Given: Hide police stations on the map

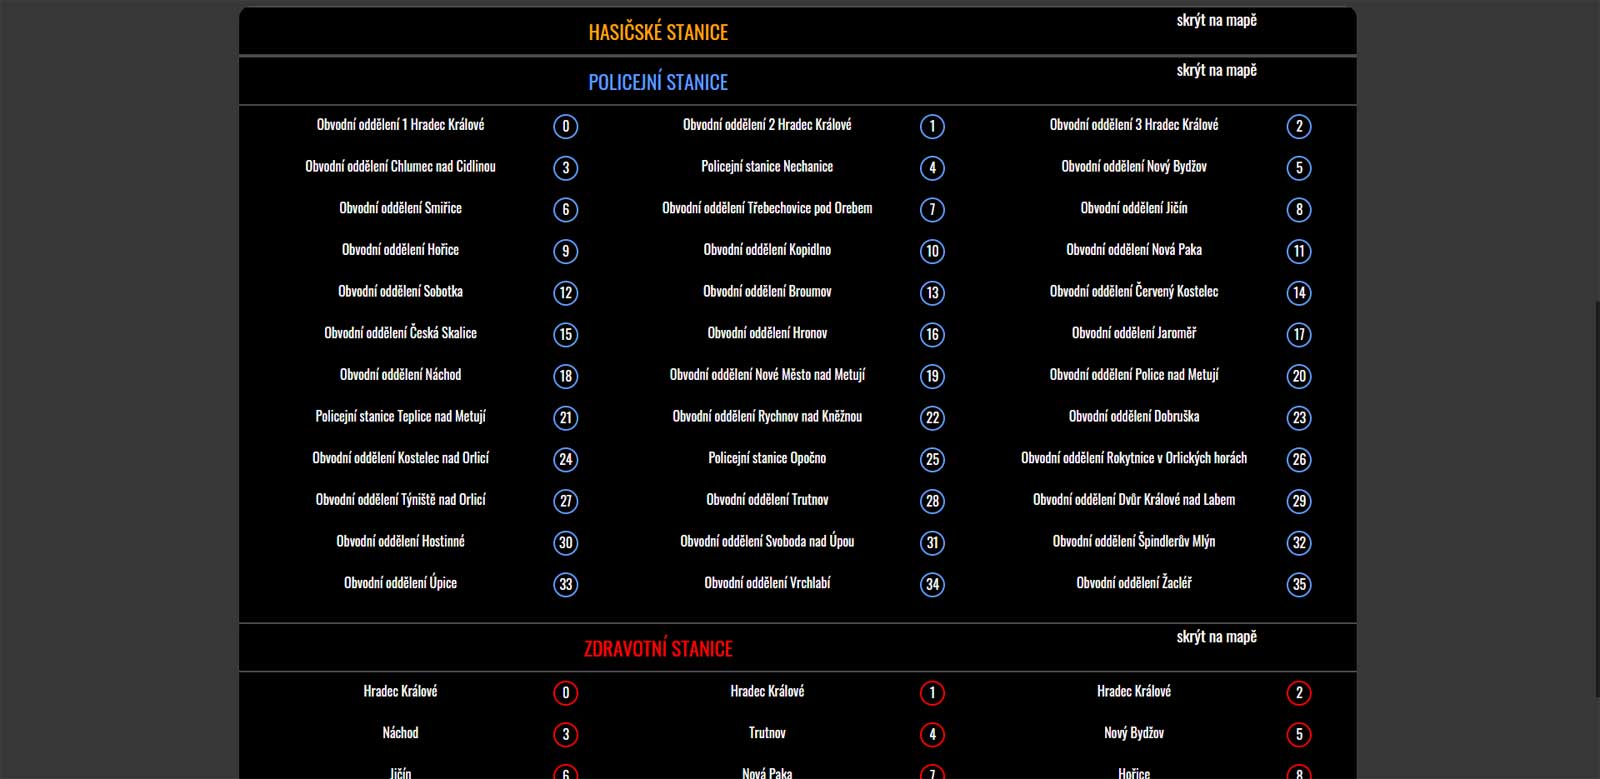Looking at the screenshot, I should tap(1216, 71).
